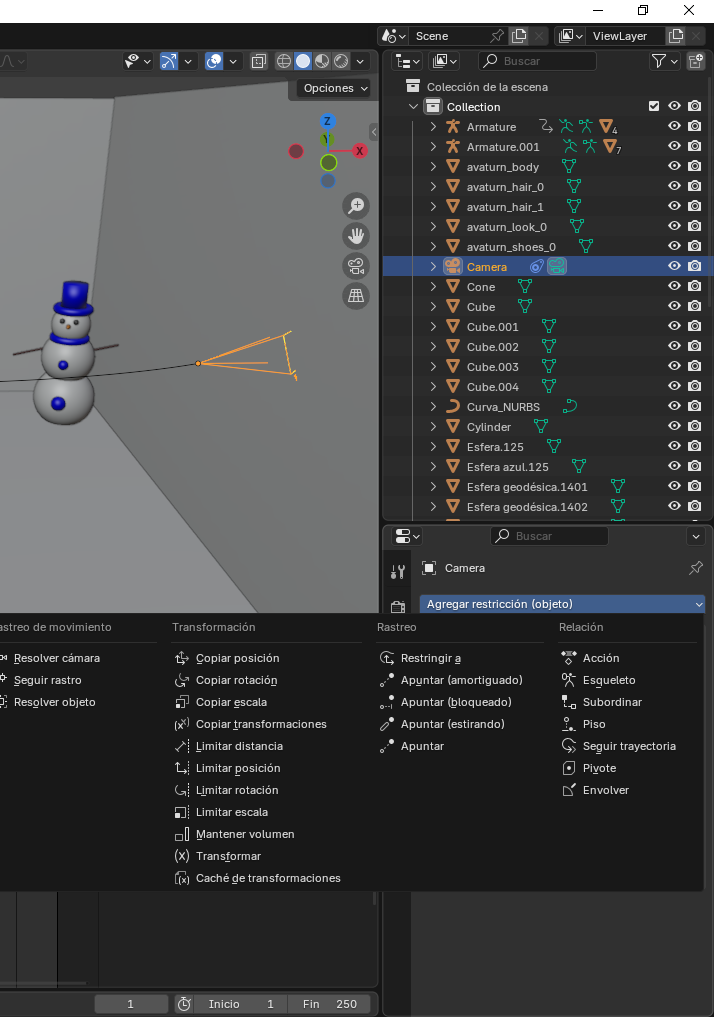Choose Copiar rotación constraint
714x1017 pixels.
(x=237, y=680)
